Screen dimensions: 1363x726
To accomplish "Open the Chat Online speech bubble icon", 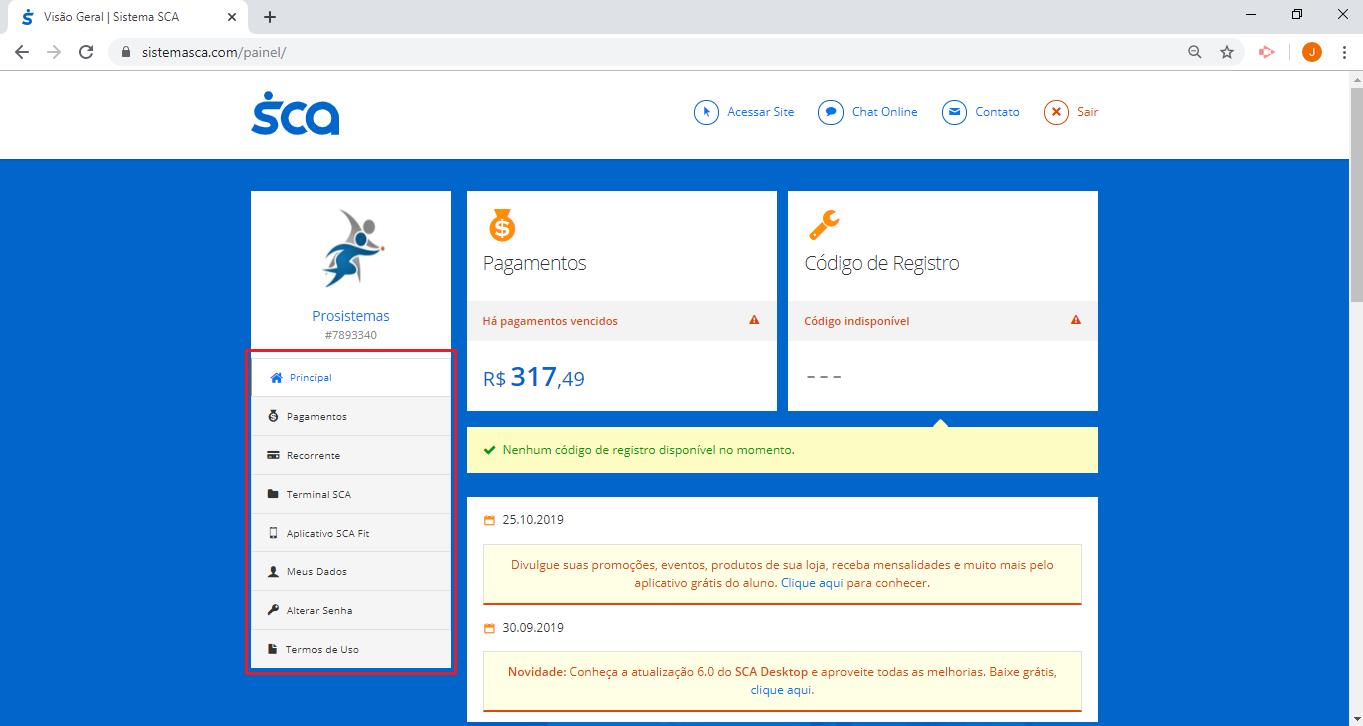I will [x=831, y=112].
